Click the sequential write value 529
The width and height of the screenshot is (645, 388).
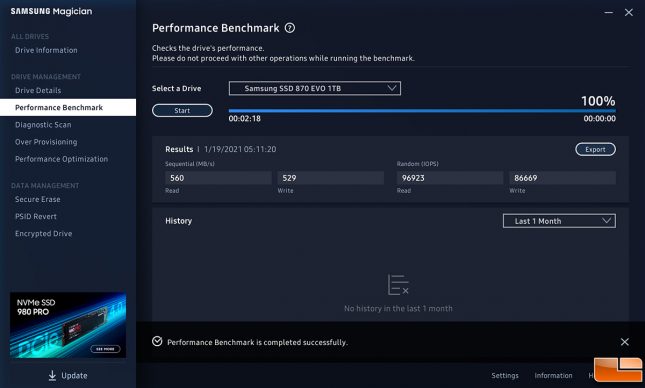pyautogui.click(x=330, y=178)
